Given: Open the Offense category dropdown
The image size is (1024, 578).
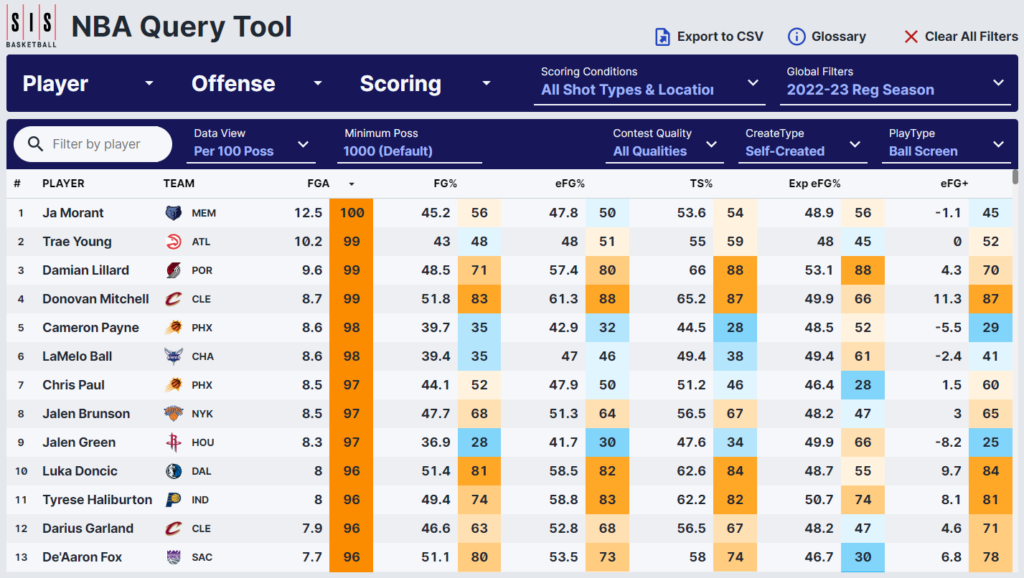Looking at the screenshot, I should pyautogui.click(x=257, y=84).
